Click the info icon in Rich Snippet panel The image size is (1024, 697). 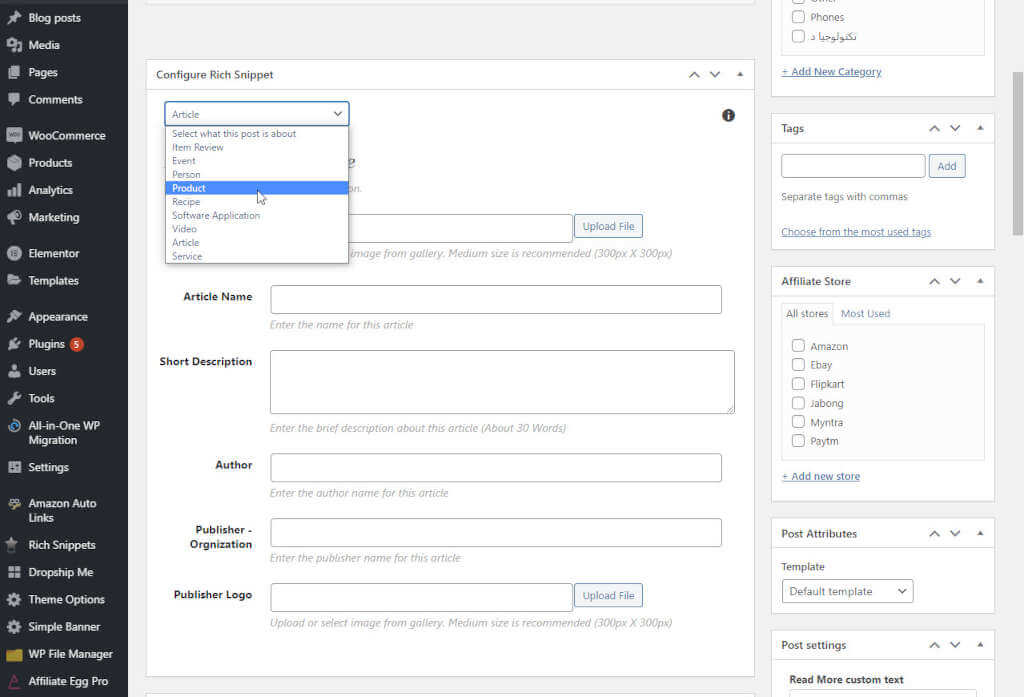pyautogui.click(x=728, y=116)
